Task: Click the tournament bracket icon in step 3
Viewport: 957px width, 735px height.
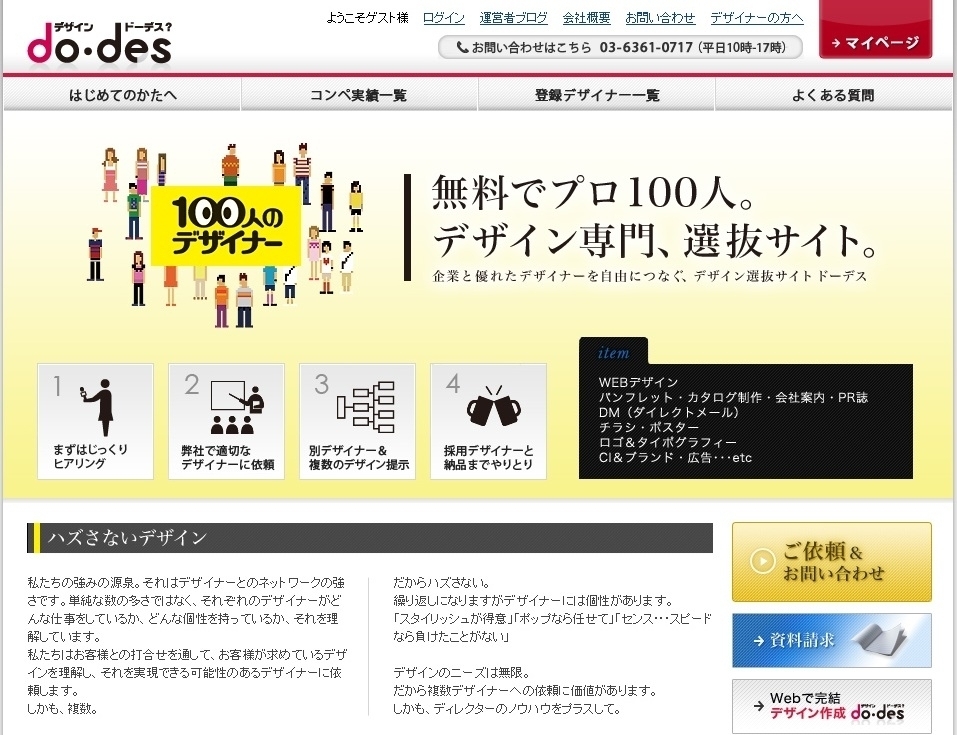Action: click(x=366, y=407)
